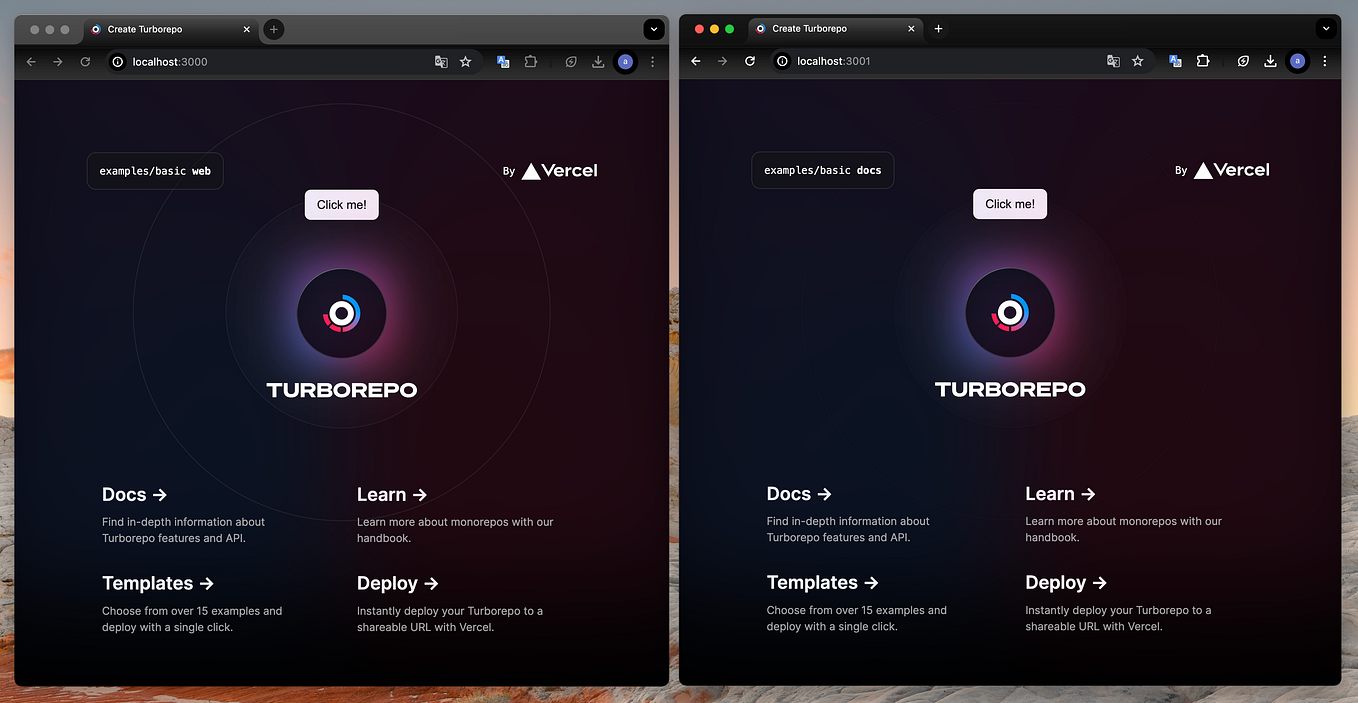The image size is (1358, 703).
Task: Click TURBOREPO wordmark in web app
Action: click(x=342, y=390)
